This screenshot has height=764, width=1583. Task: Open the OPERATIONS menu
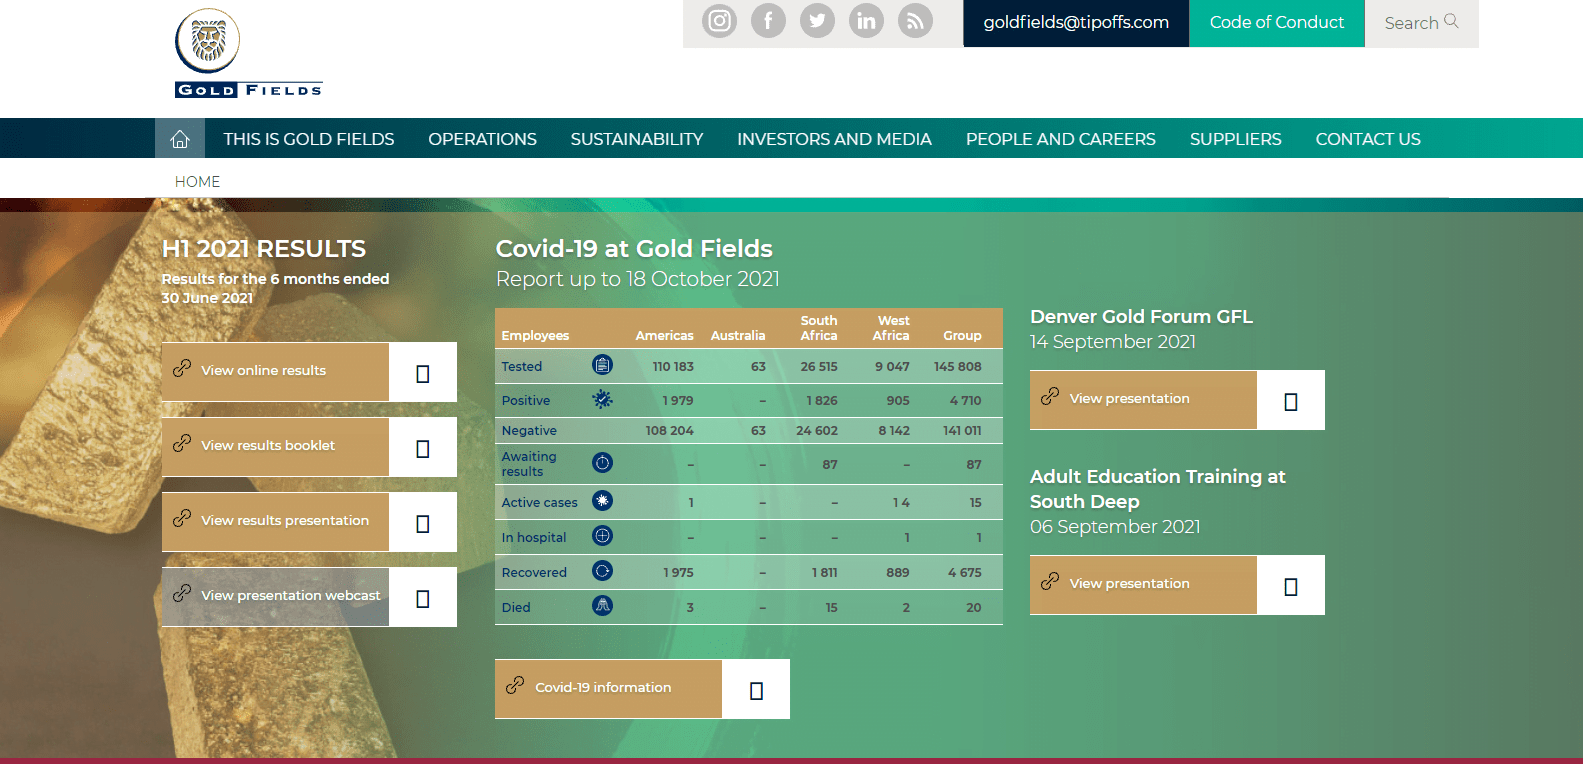coord(482,139)
